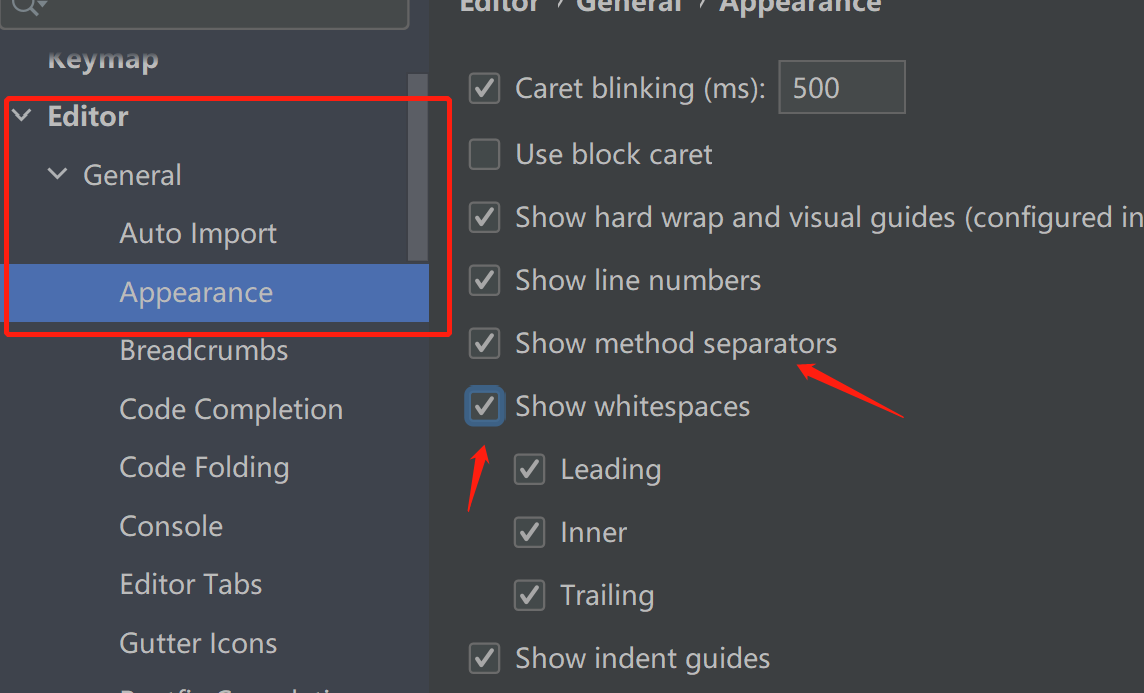This screenshot has width=1144, height=693.
Task: Open Gutter Icons settings page
Action: coord(198,644)
